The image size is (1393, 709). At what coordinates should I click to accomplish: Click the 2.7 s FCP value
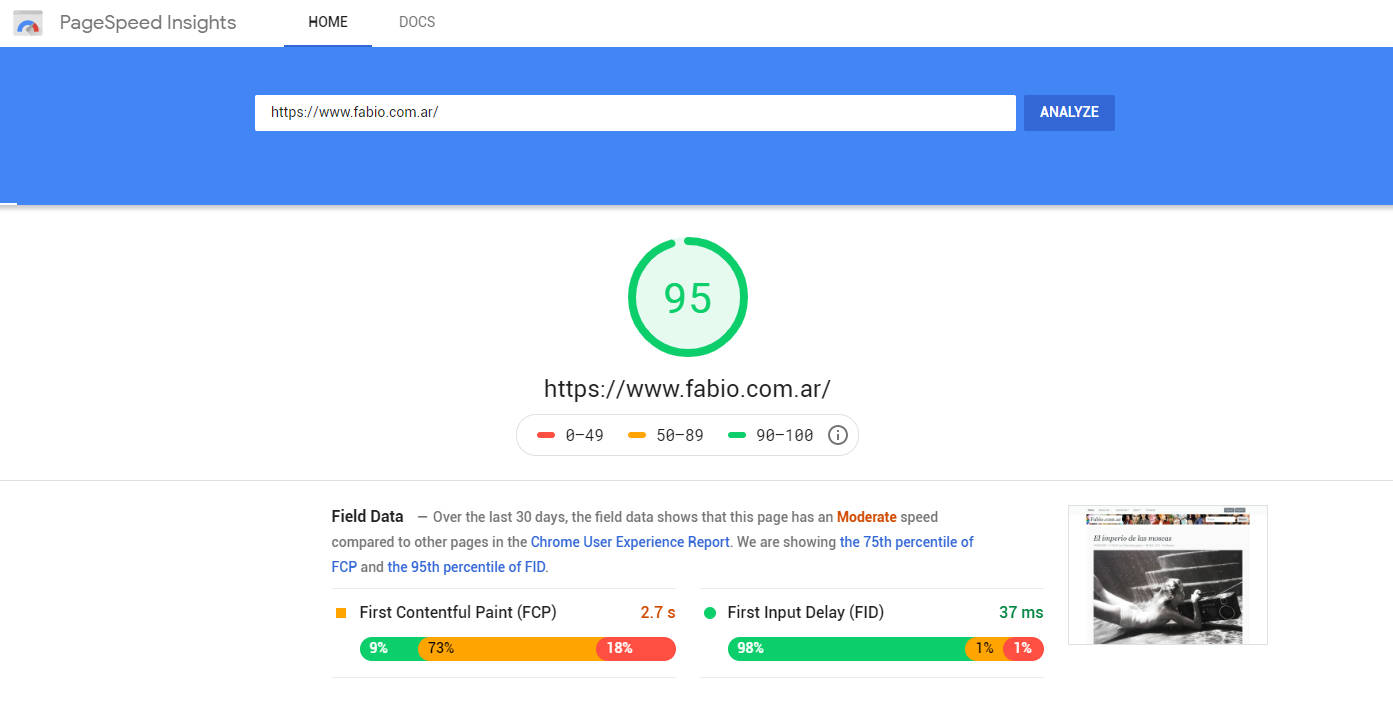coord(658,612)
